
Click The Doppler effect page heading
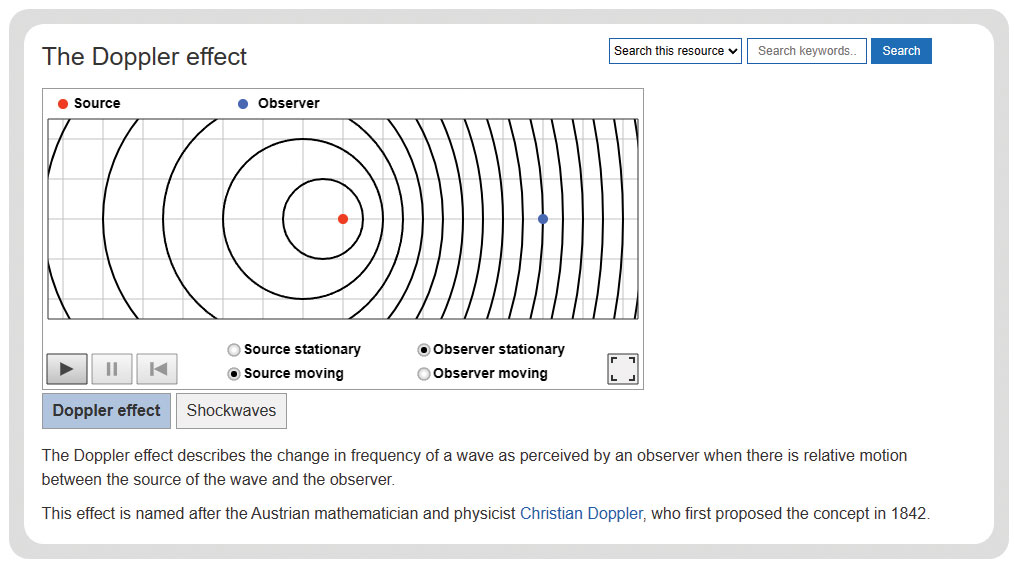click(x=144, y=56)
